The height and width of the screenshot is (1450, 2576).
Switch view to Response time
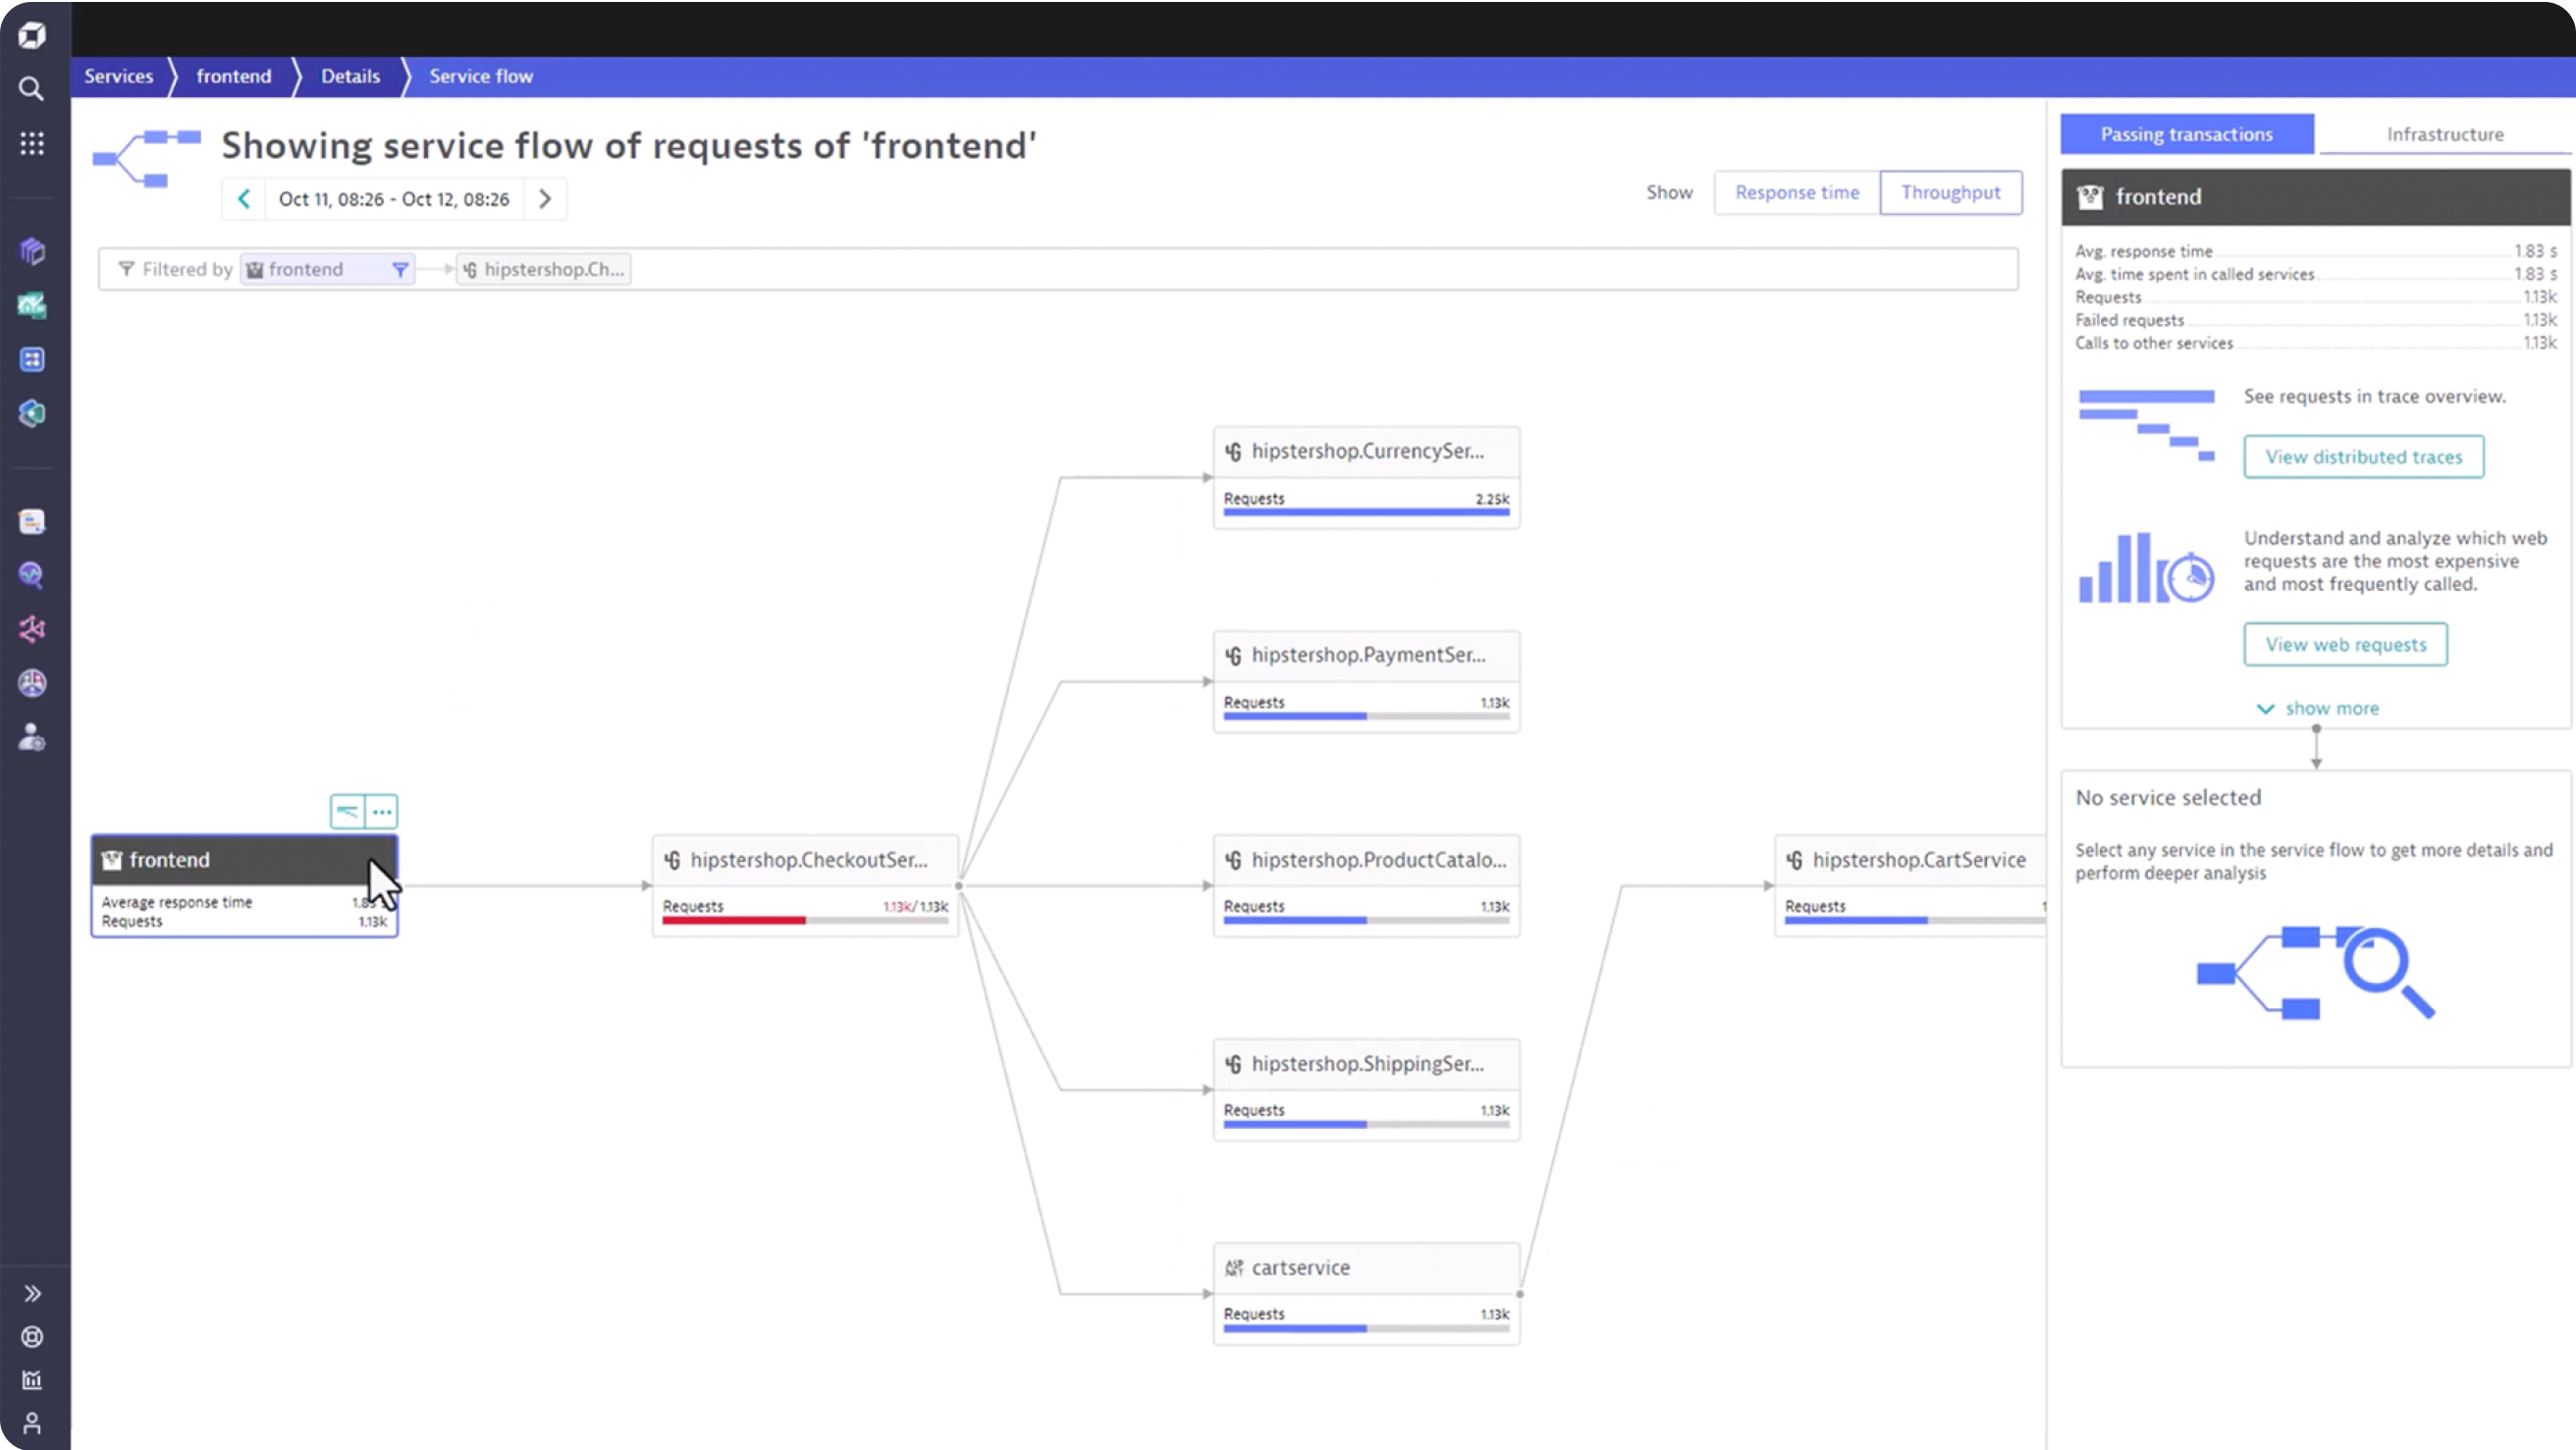(1796, 192)
